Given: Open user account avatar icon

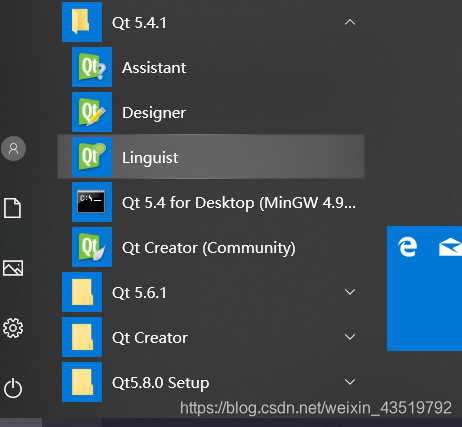Looking at the screenshot, I should click(14, 148).
